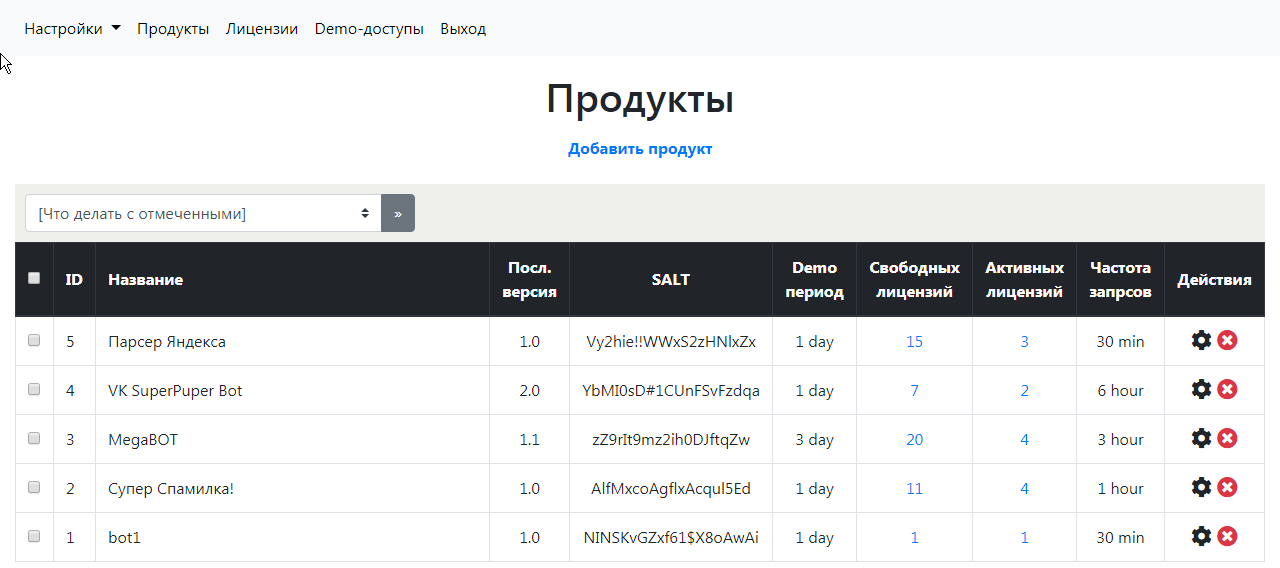
Task: Check the bot1 row checkbox
Action: tap(34, 537)
